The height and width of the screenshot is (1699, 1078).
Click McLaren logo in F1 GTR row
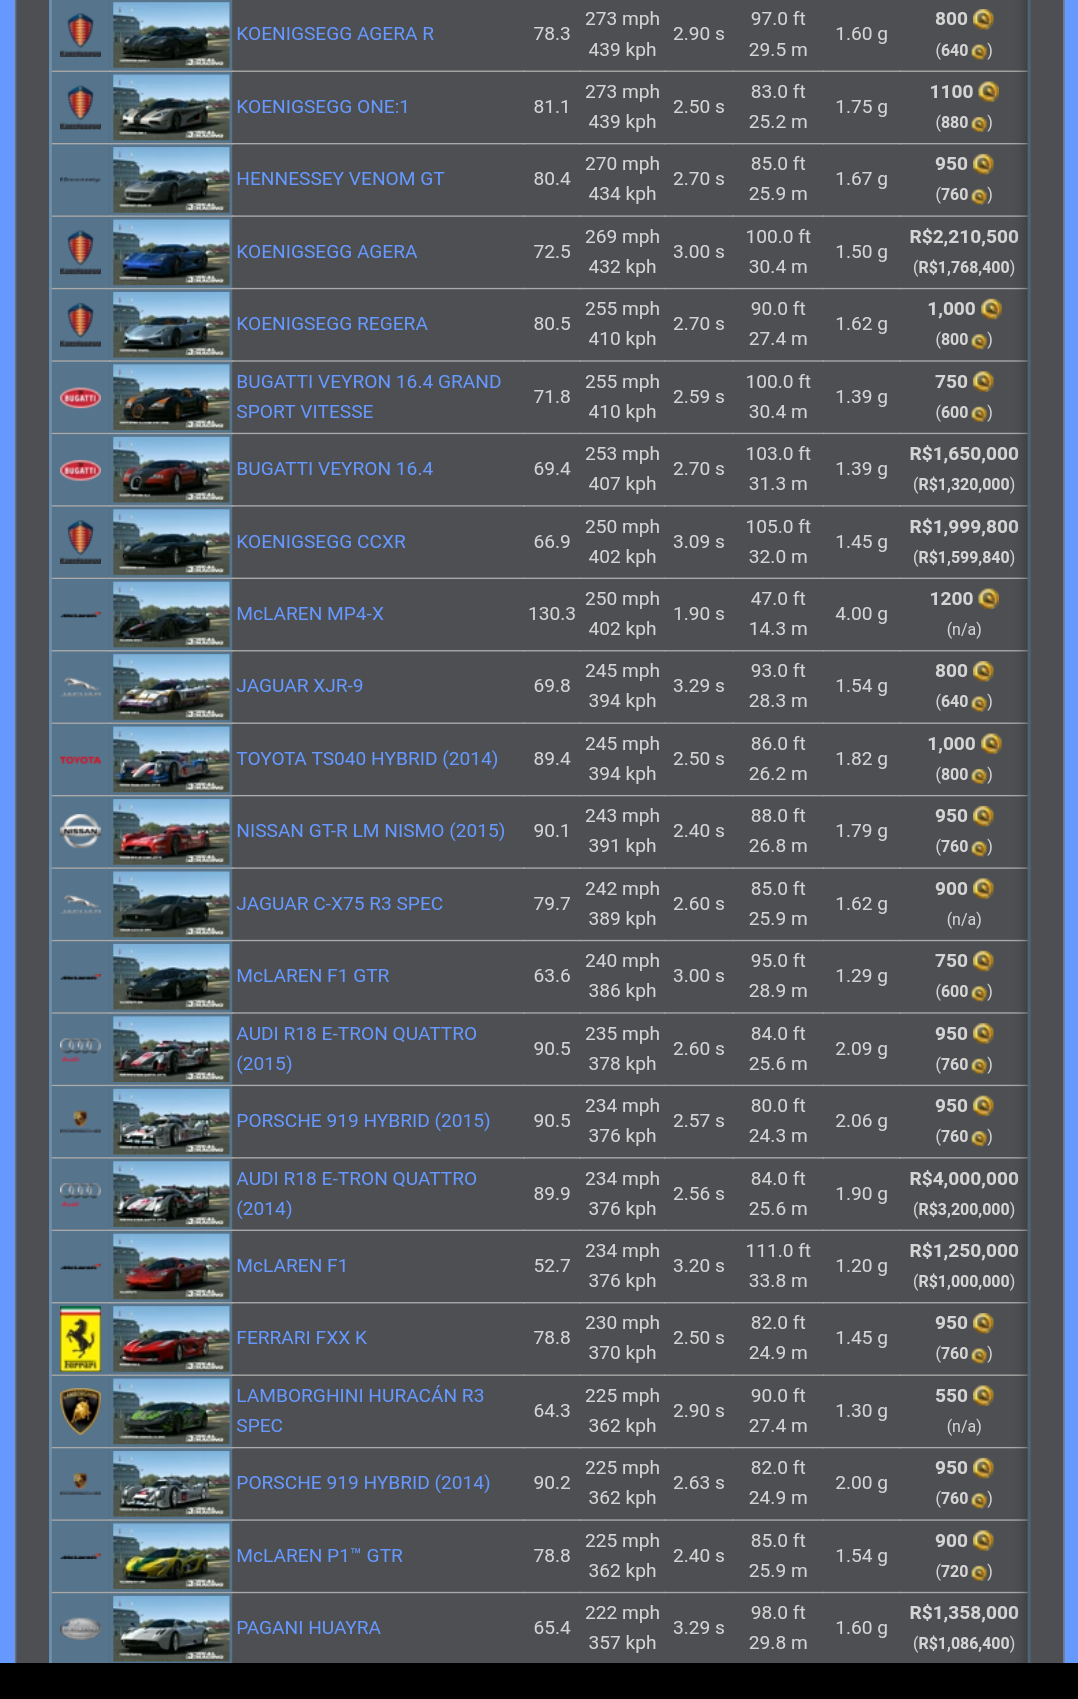point(81,977)
